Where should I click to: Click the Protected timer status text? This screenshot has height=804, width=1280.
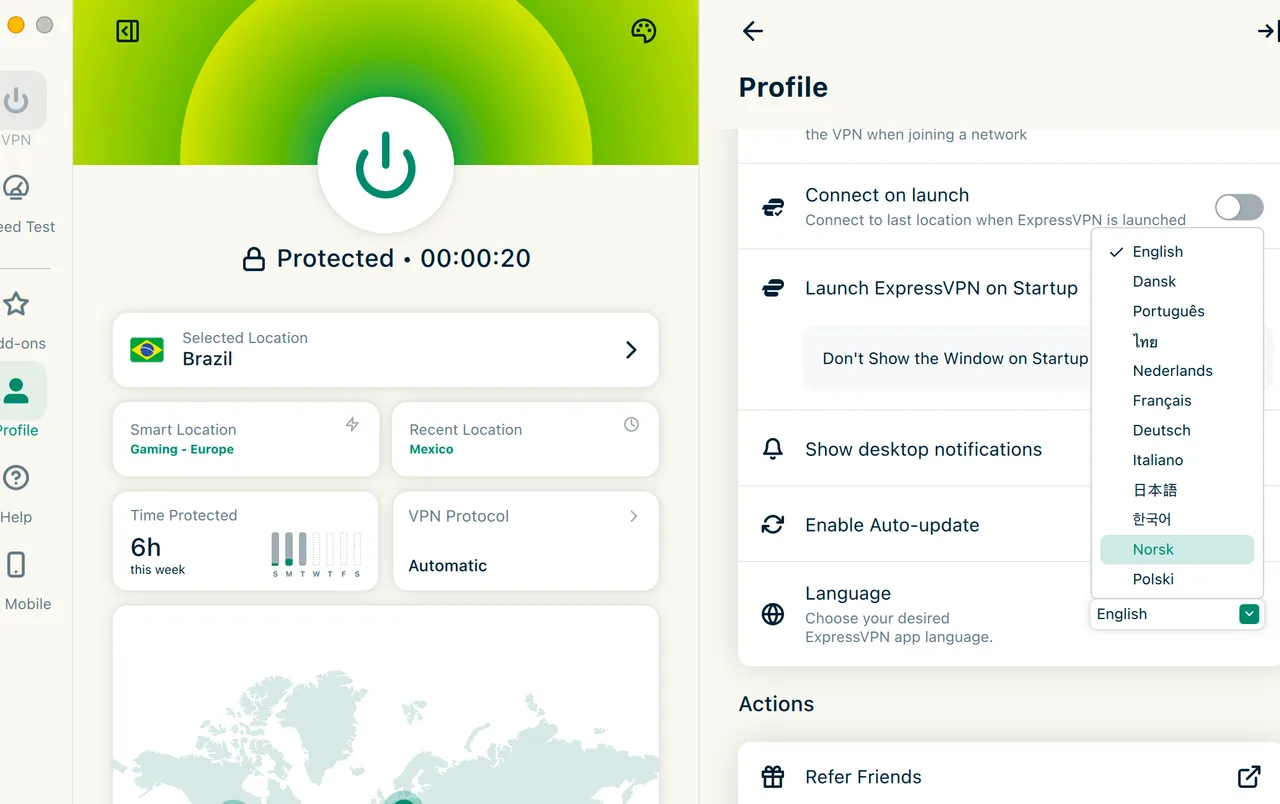pos(403,258)
